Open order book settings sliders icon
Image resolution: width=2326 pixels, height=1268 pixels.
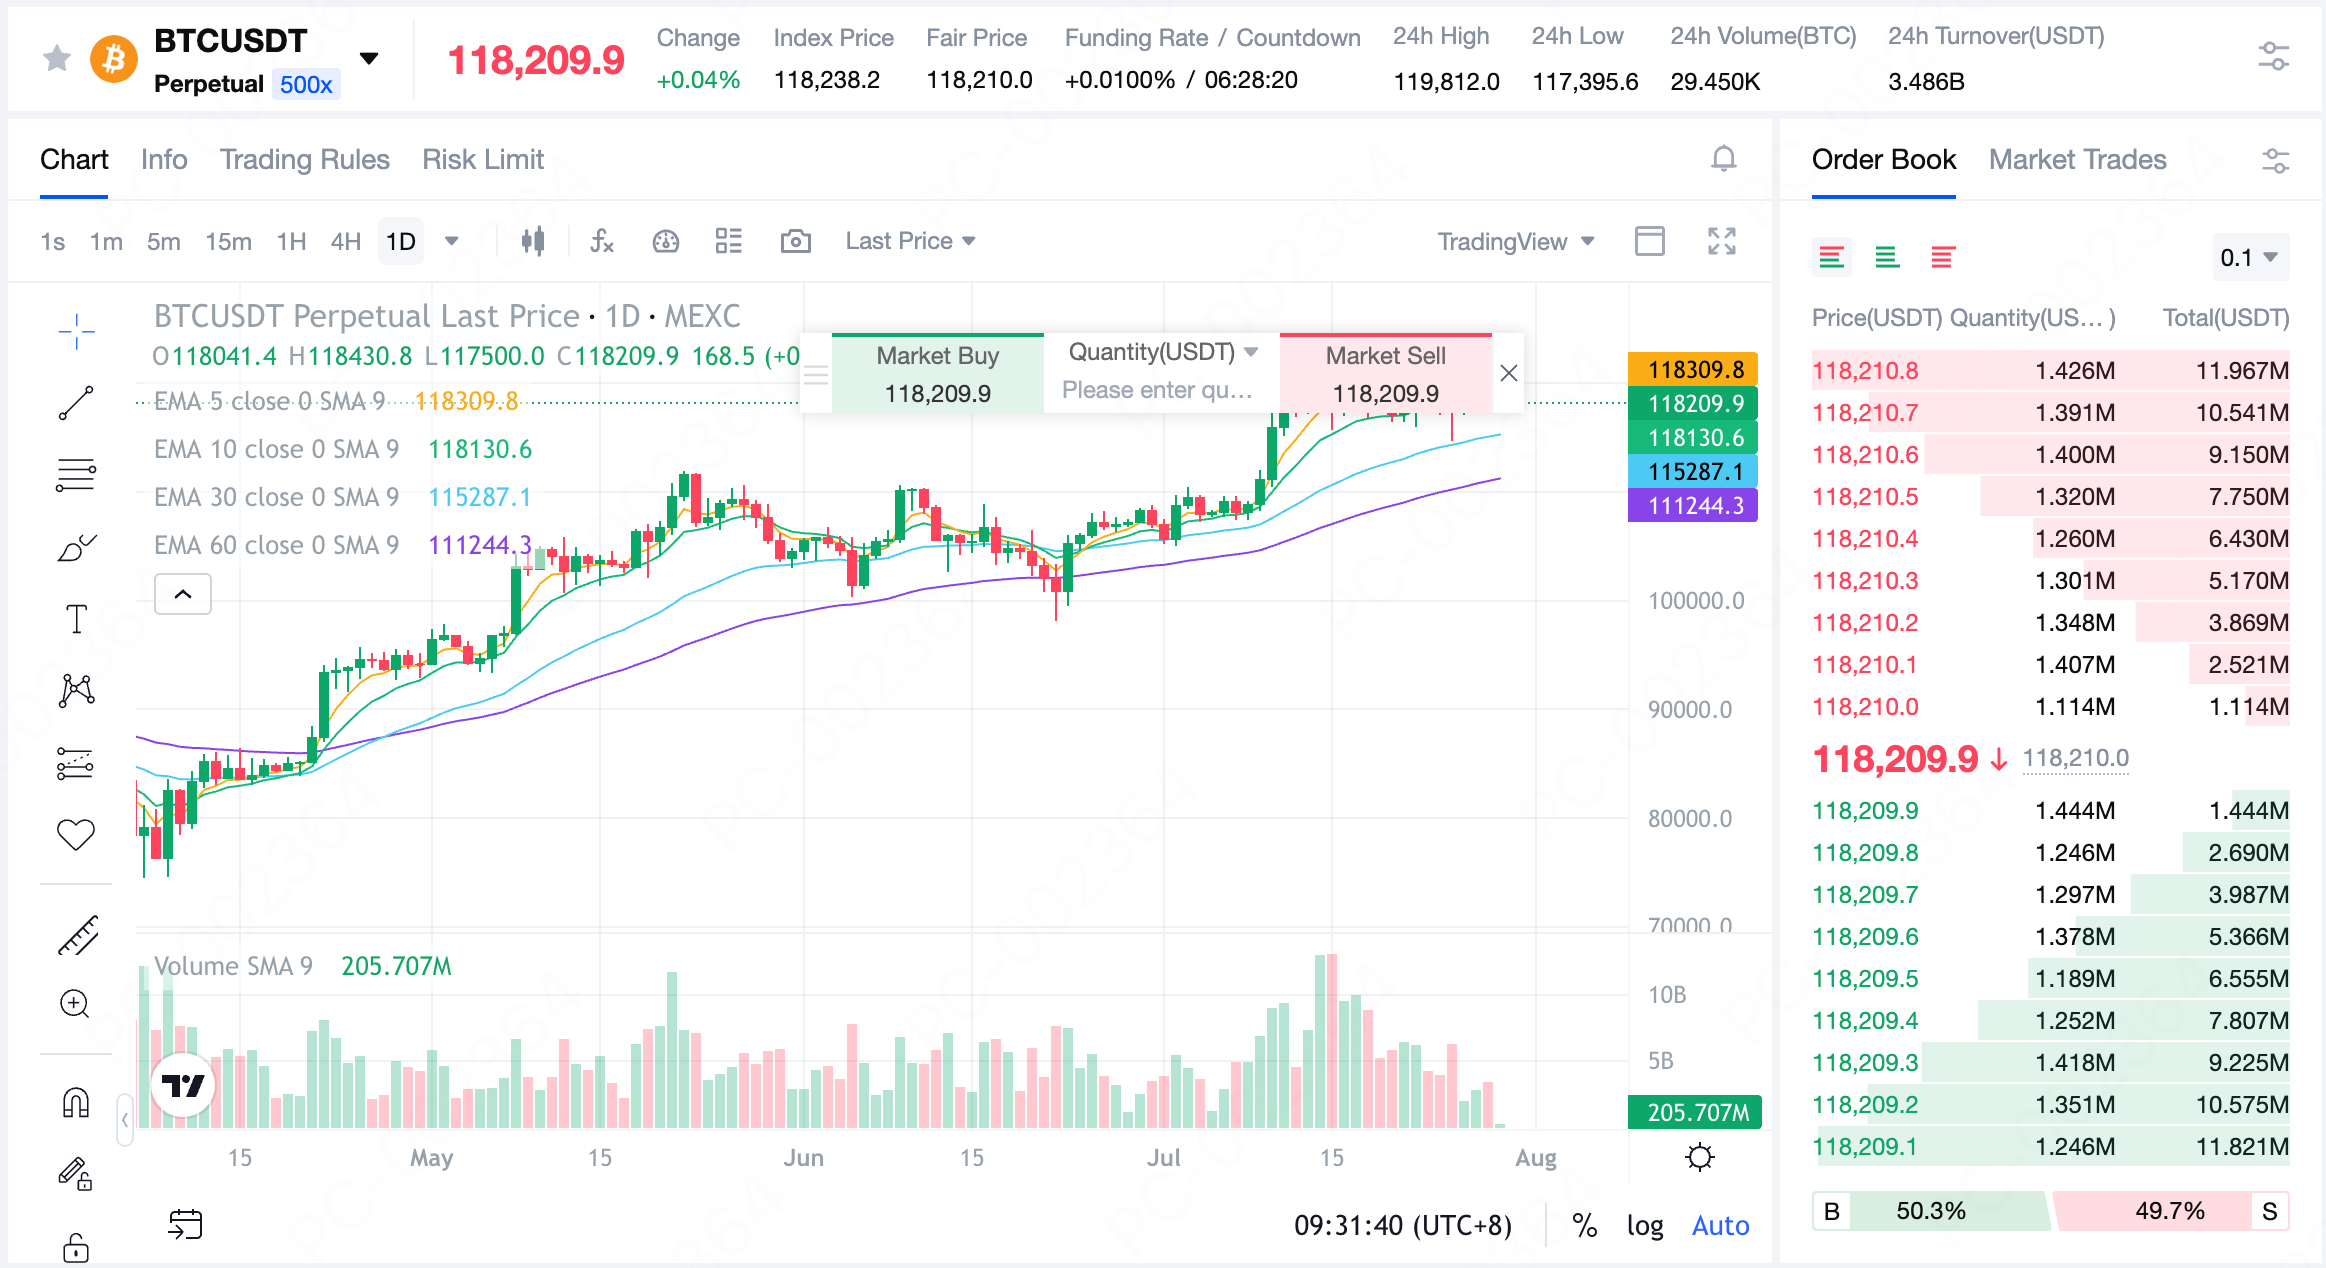[2275, 160]
